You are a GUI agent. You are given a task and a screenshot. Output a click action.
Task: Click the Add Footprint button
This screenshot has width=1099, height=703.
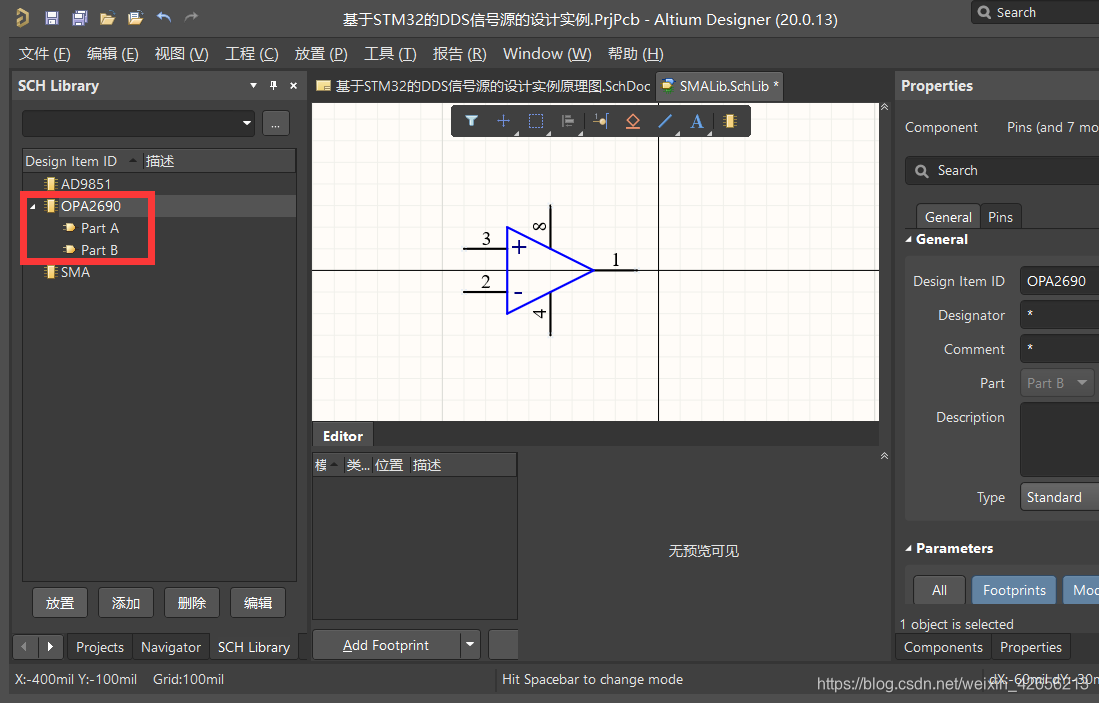(x=385, y=645)
